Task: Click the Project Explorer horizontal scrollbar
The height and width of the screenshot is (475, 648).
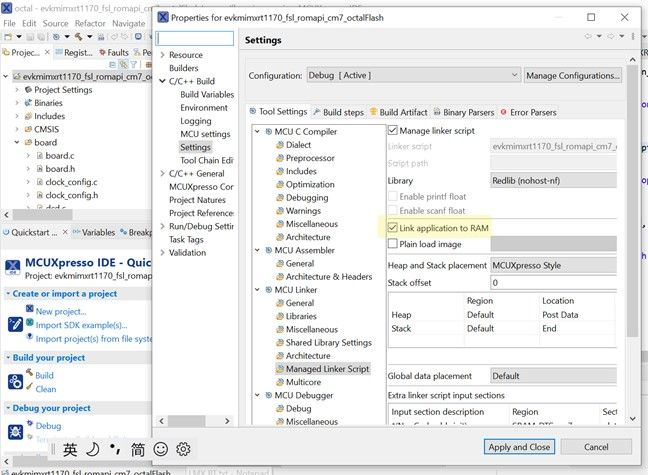Action: pyautogui.click(x=43, y=215)
